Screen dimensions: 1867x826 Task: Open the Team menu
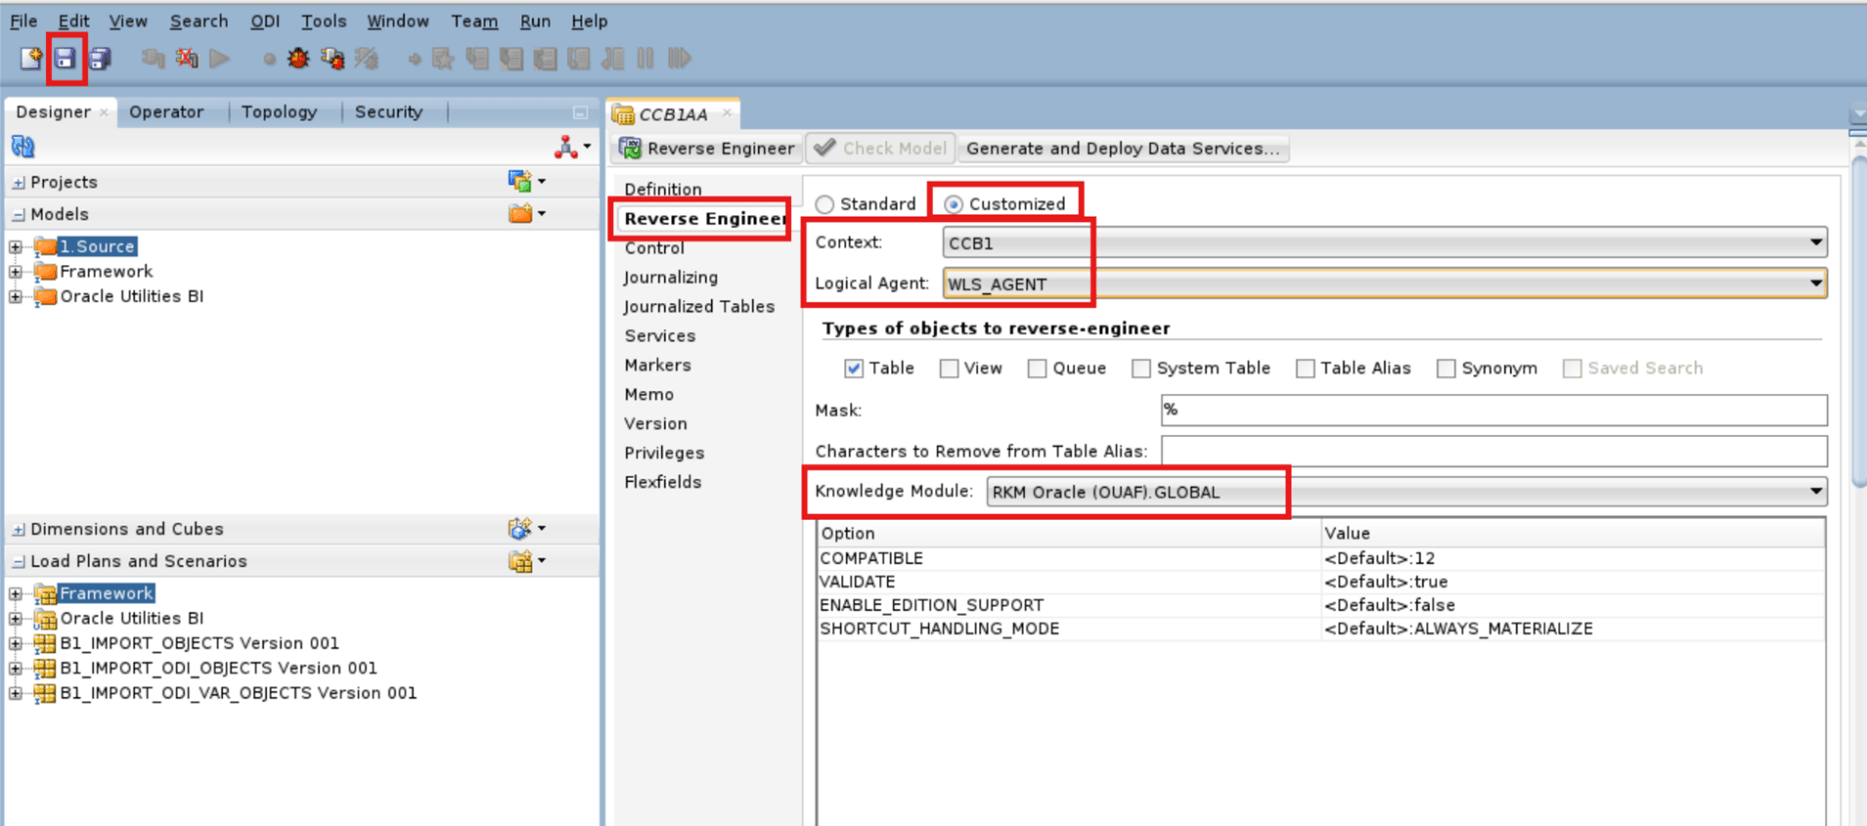[474, 21]
